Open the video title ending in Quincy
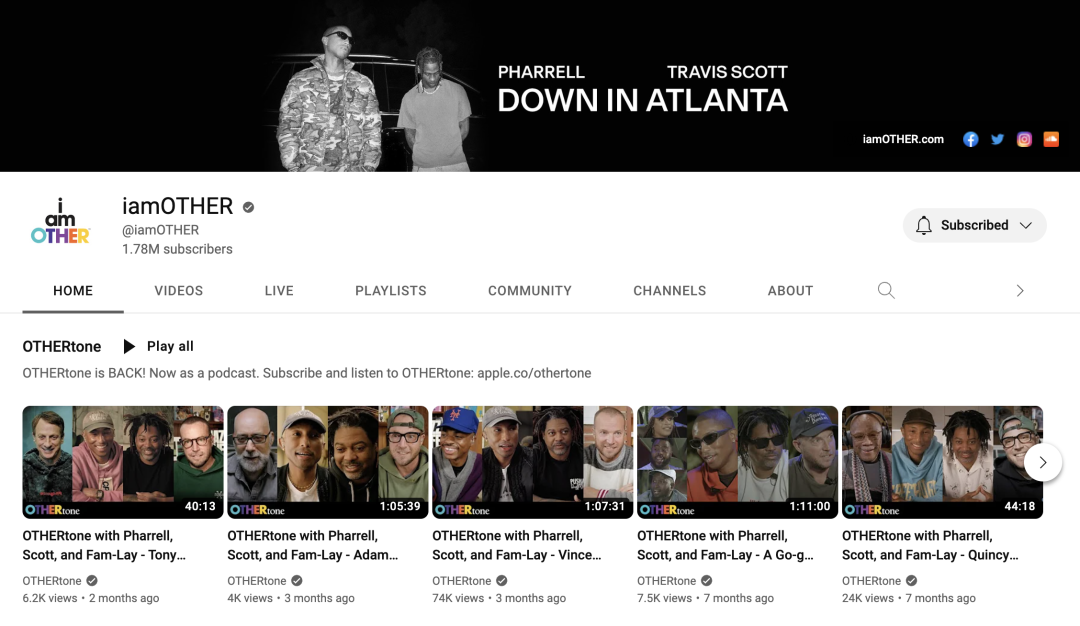Screen dimensions: 1080x626 (x=930, y=545)
